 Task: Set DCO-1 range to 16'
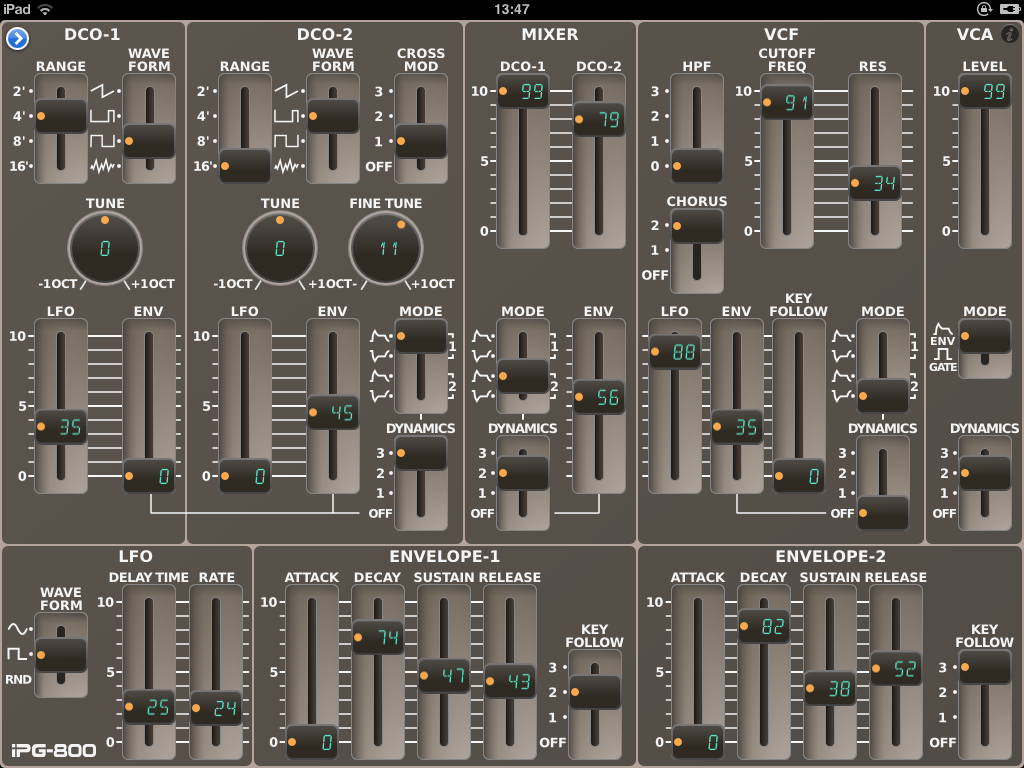point(60,166)
